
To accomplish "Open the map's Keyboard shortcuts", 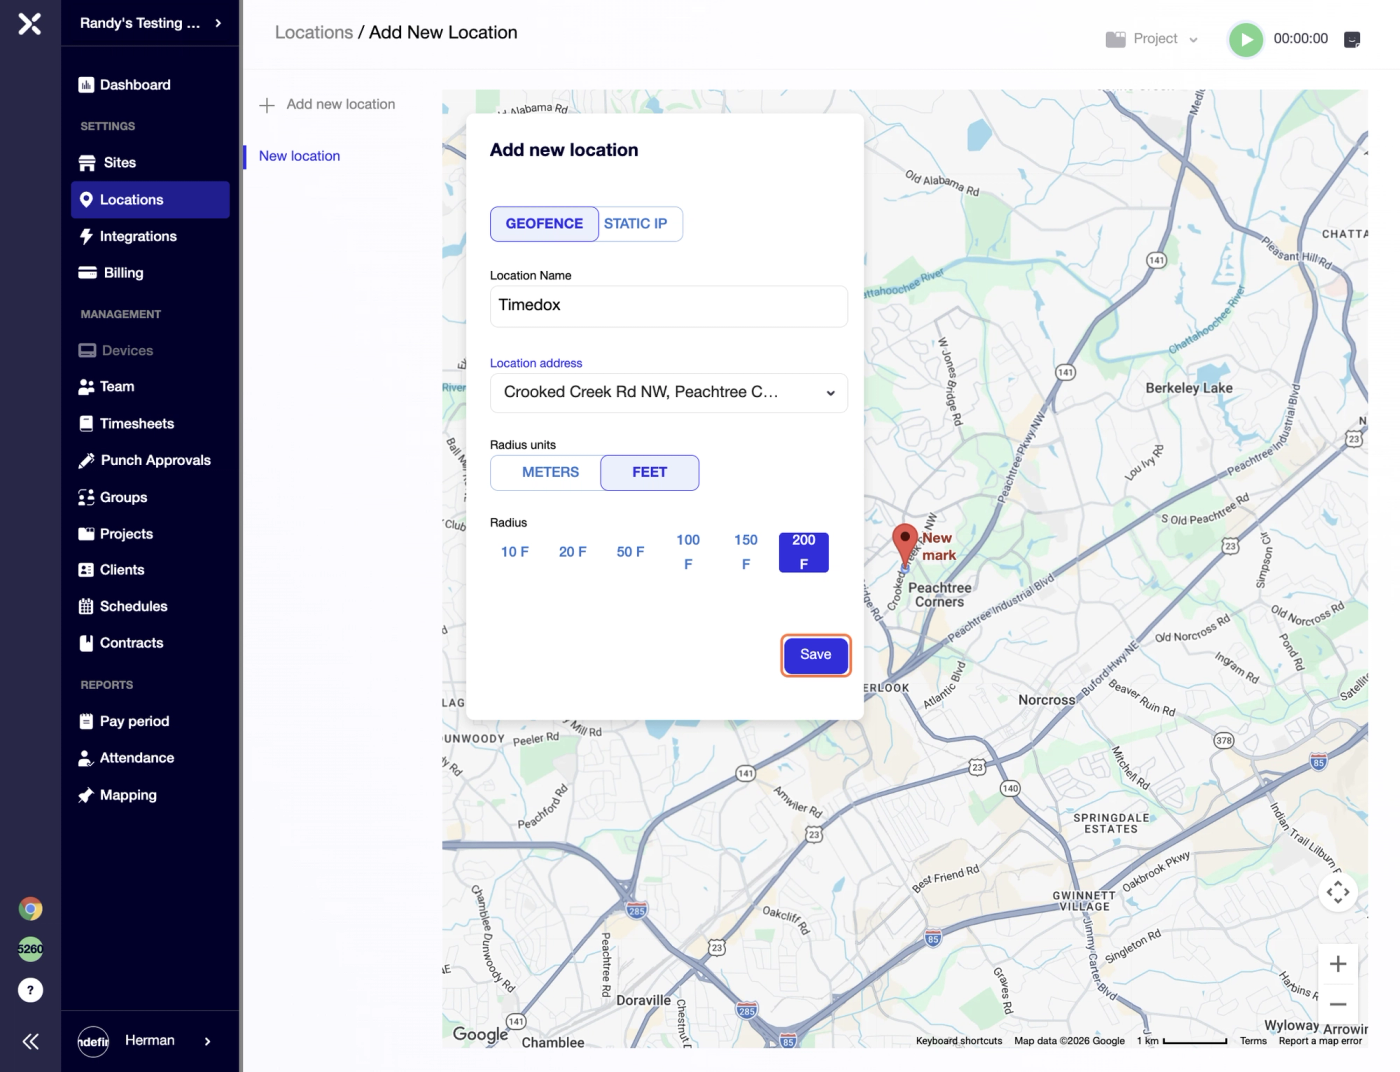I will (x=959, y=1041).
